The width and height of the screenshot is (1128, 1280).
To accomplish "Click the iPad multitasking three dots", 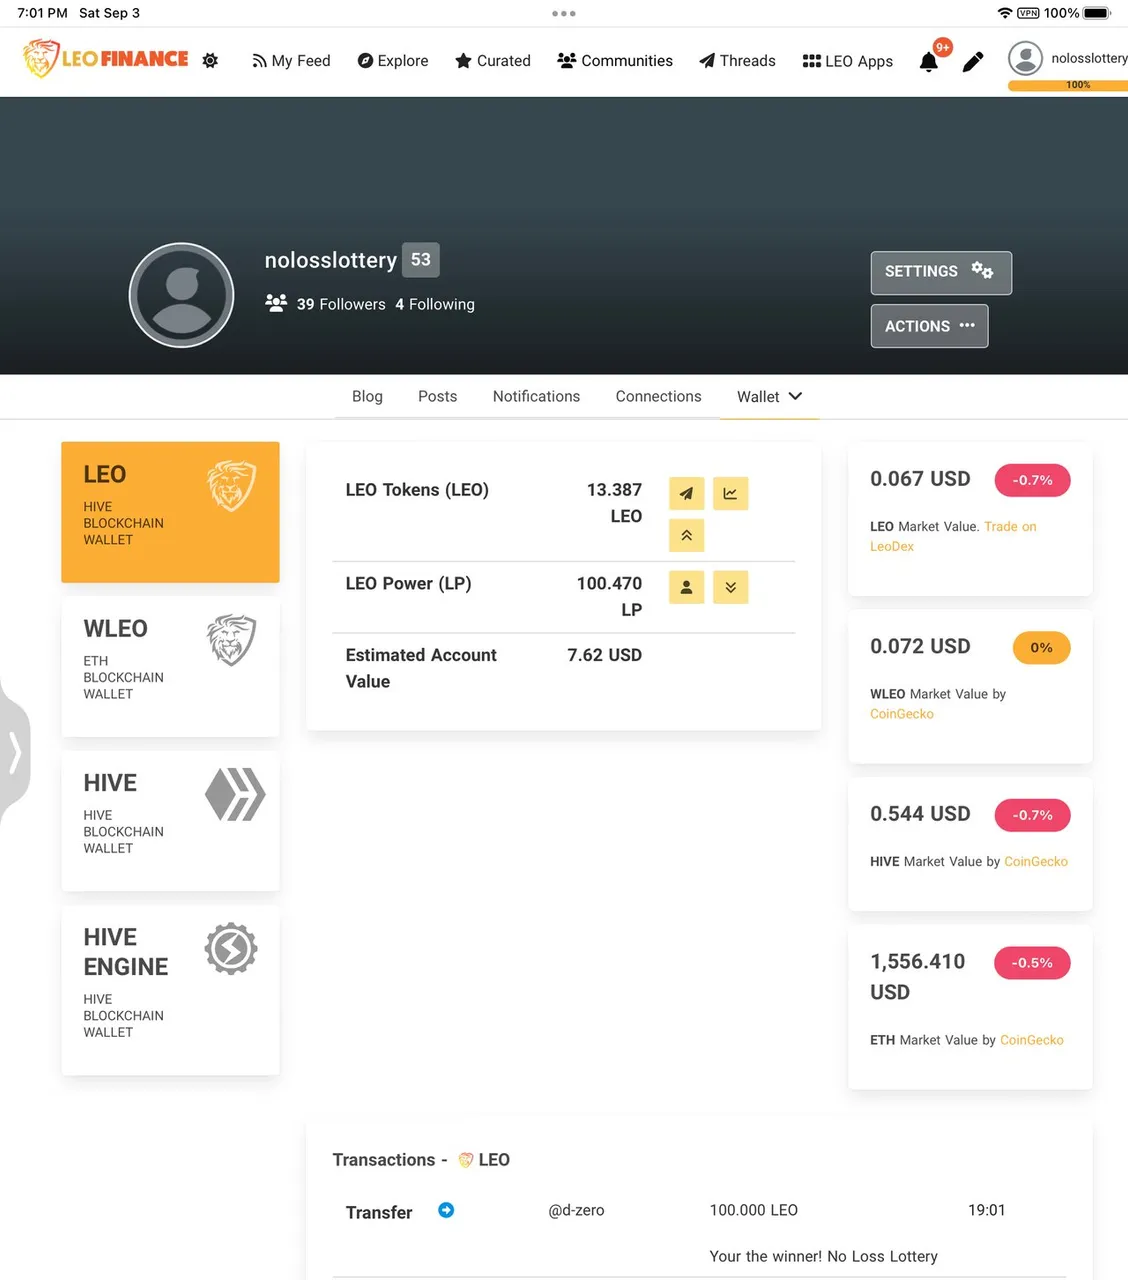I will point(564,14).
